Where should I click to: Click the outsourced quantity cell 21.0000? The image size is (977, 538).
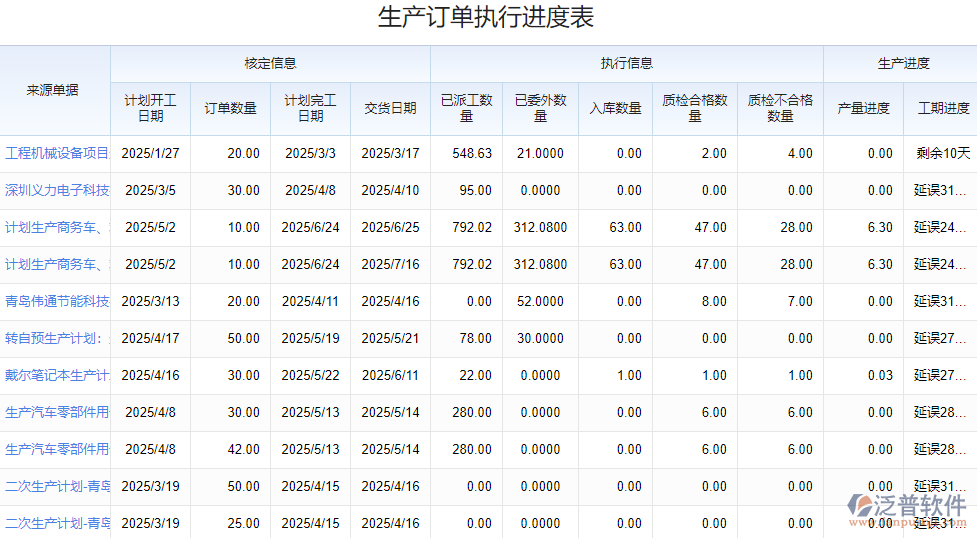tap(540, 153)
